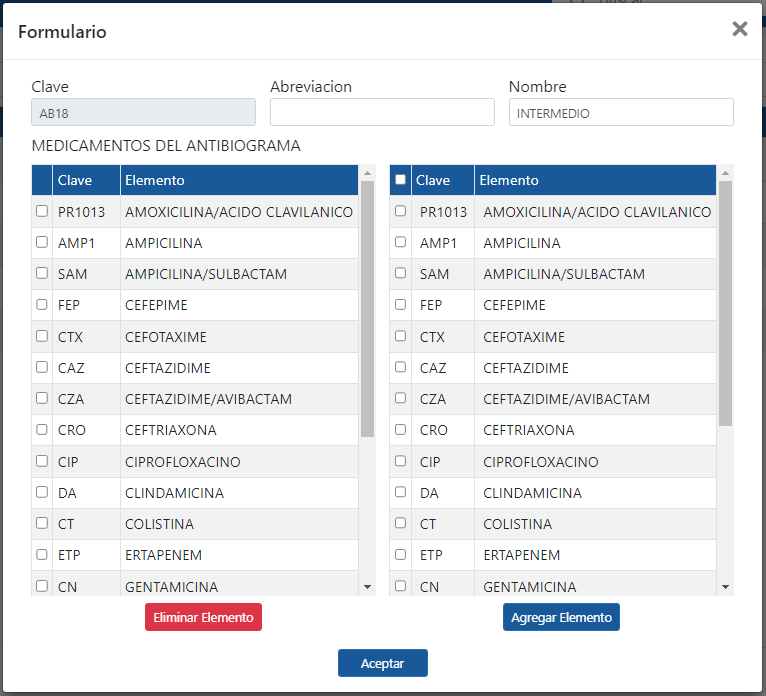Screen dimensions: 766x696
Task: Enable the ERTAPENEM checkbox in the right table
Action: 401,554
